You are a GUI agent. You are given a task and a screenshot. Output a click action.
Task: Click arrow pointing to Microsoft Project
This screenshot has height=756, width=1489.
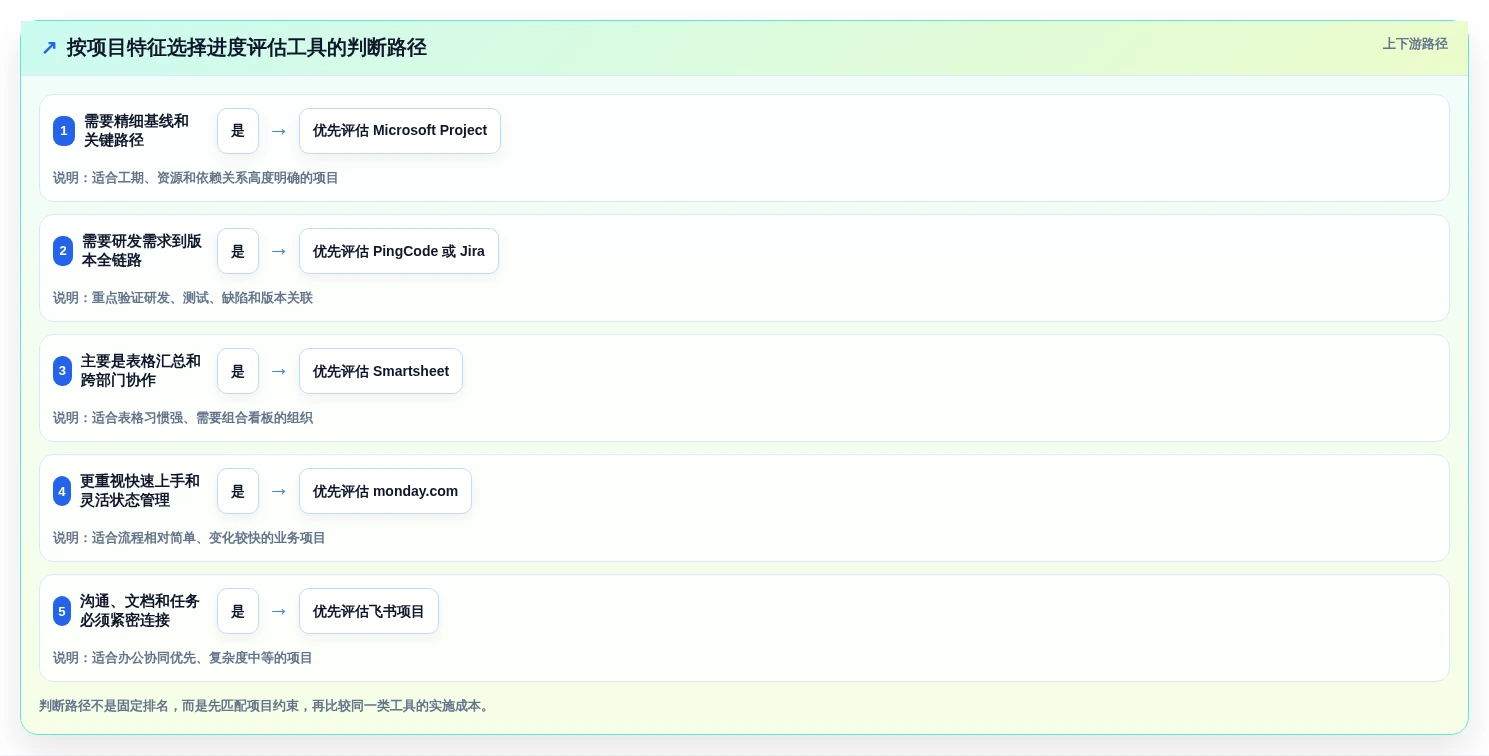(x=279, y=131)
